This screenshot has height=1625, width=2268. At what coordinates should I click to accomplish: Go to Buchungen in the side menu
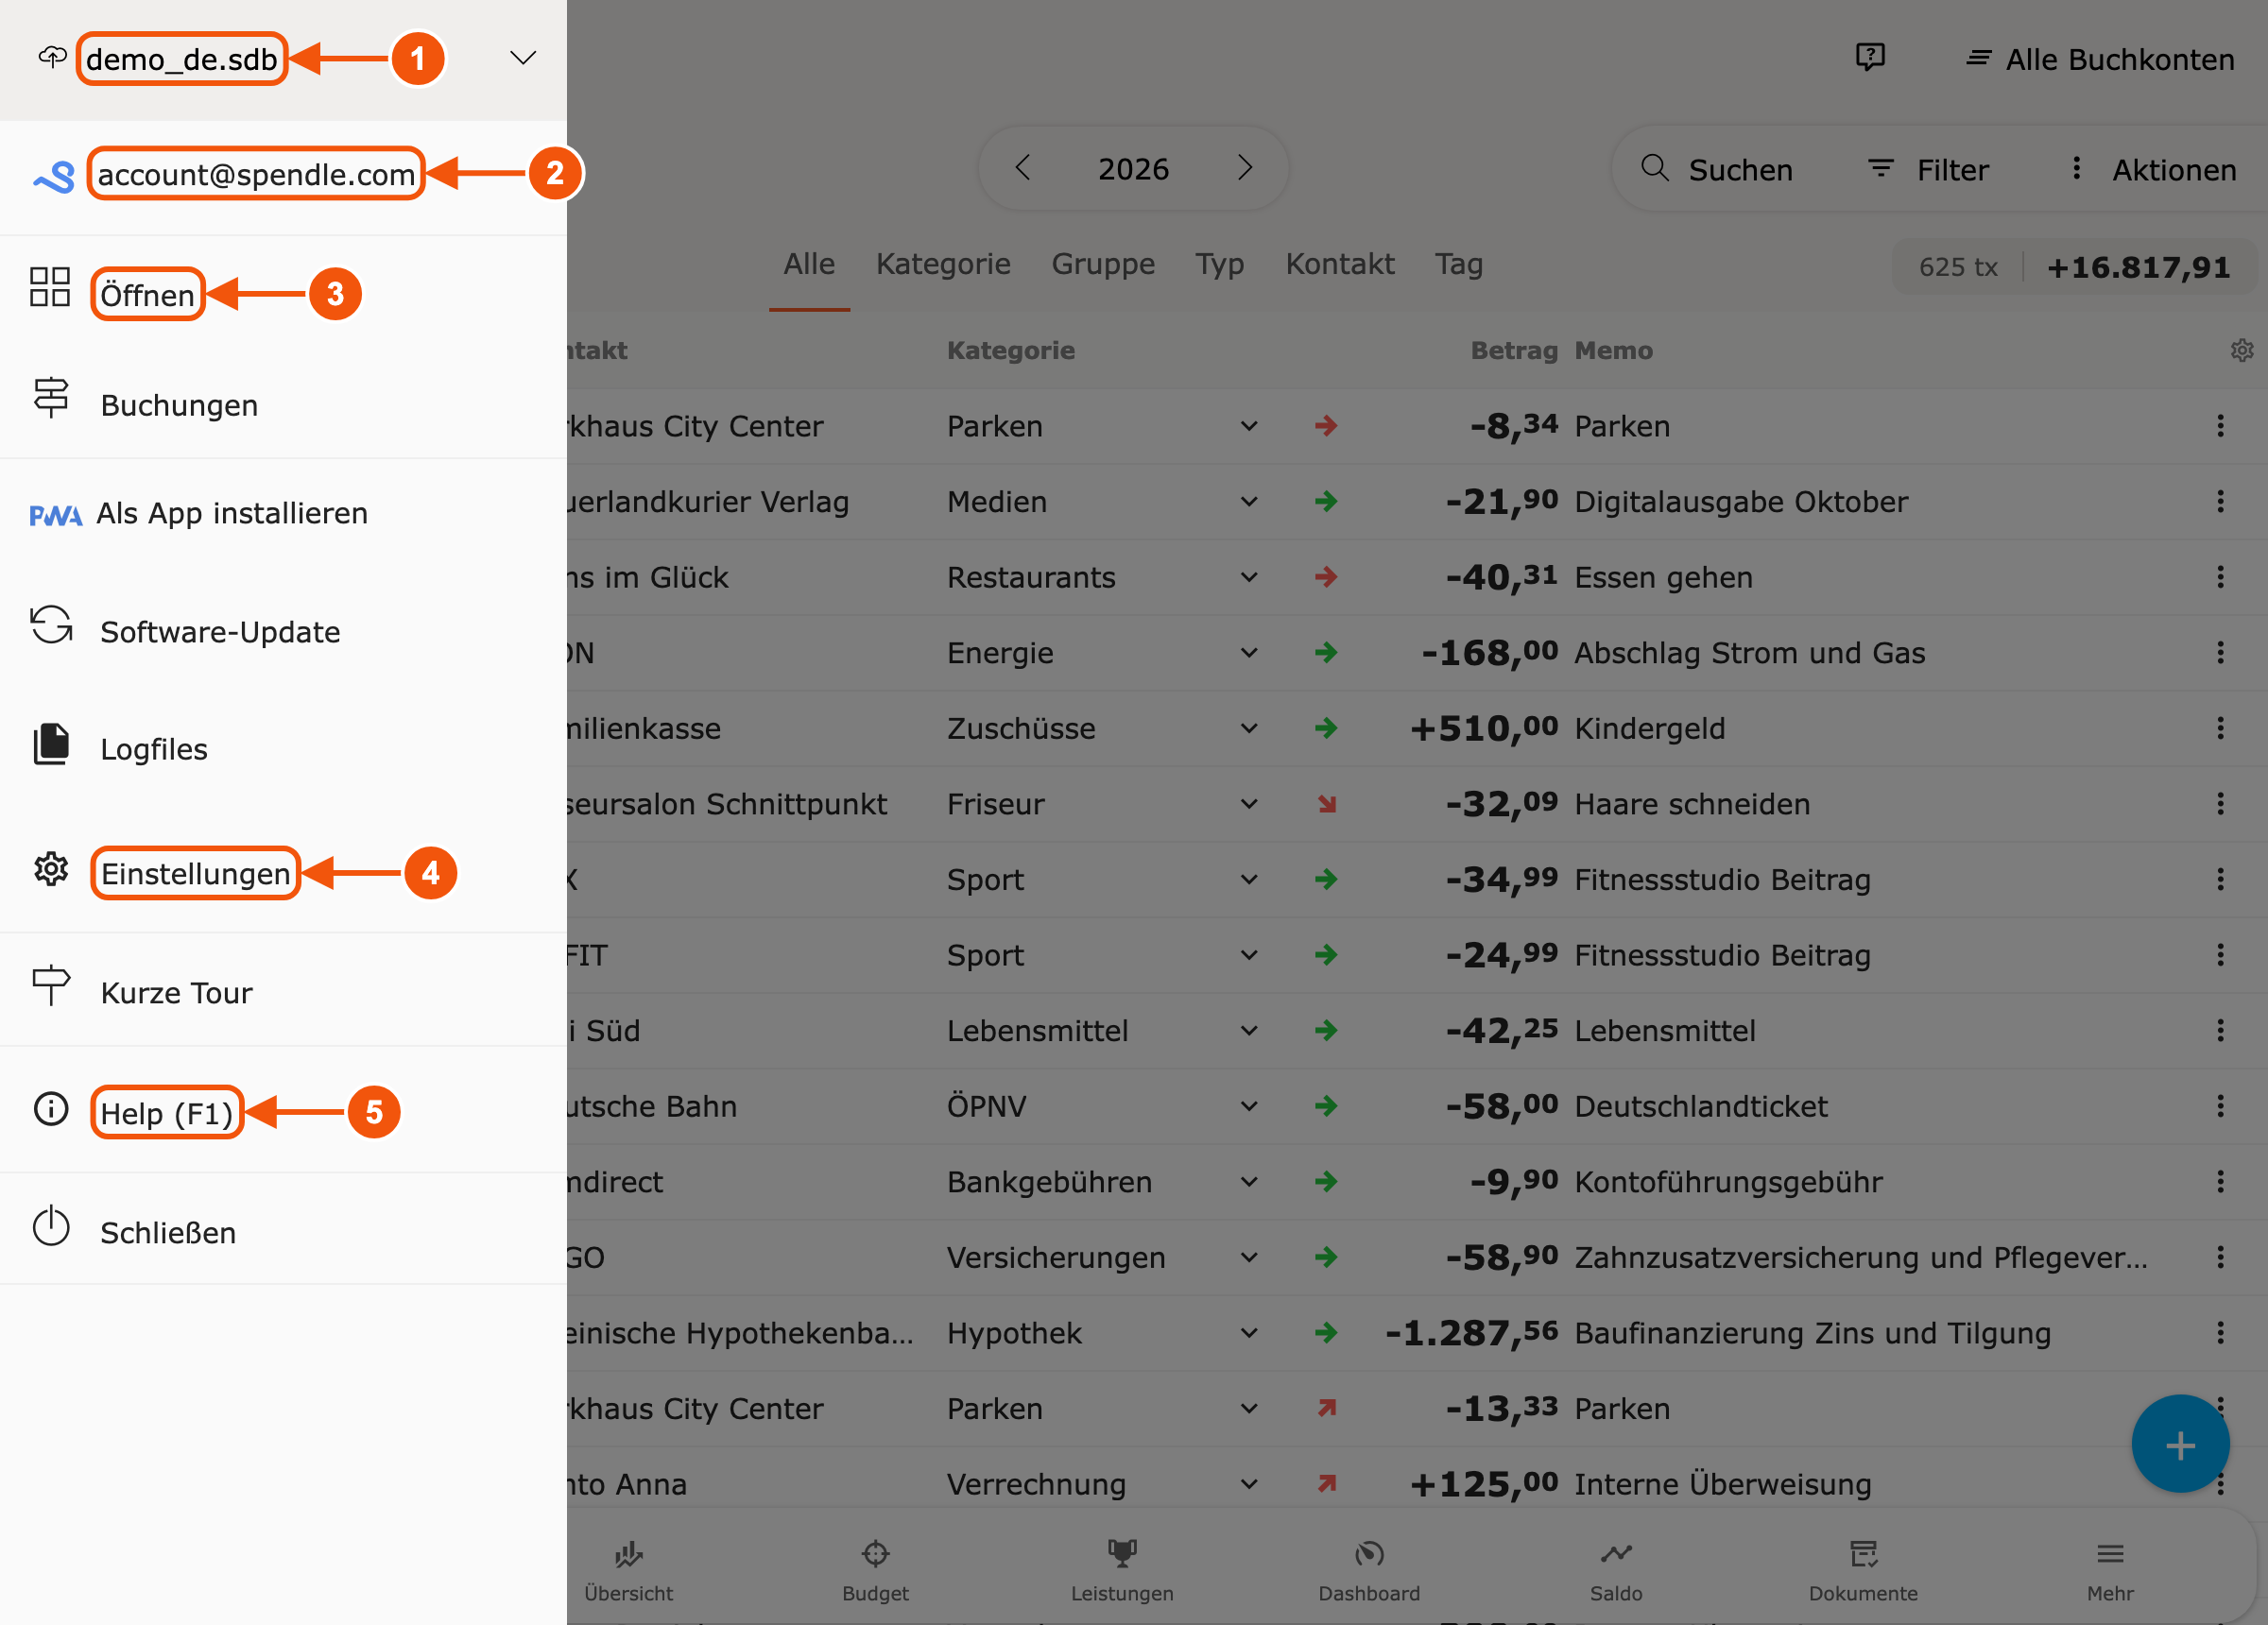point(179,405)
